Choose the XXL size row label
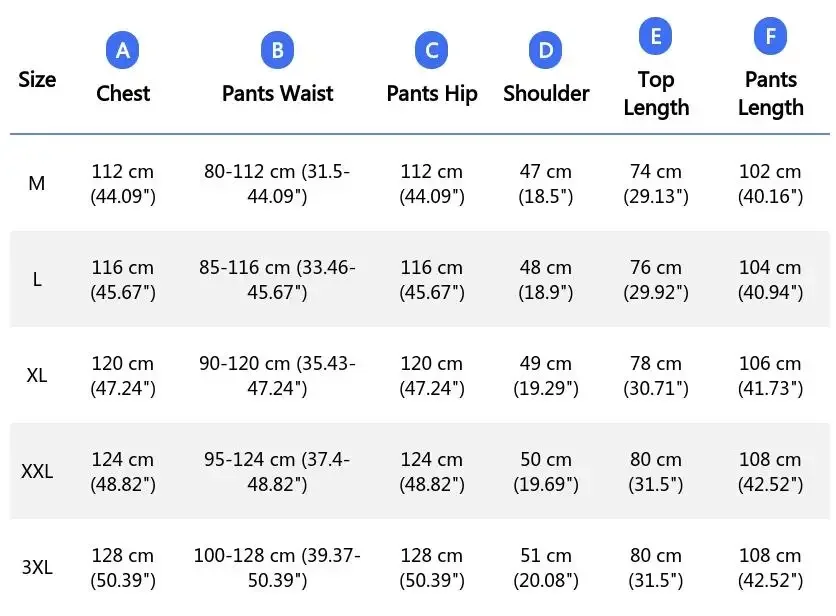 tap(37, 472)
